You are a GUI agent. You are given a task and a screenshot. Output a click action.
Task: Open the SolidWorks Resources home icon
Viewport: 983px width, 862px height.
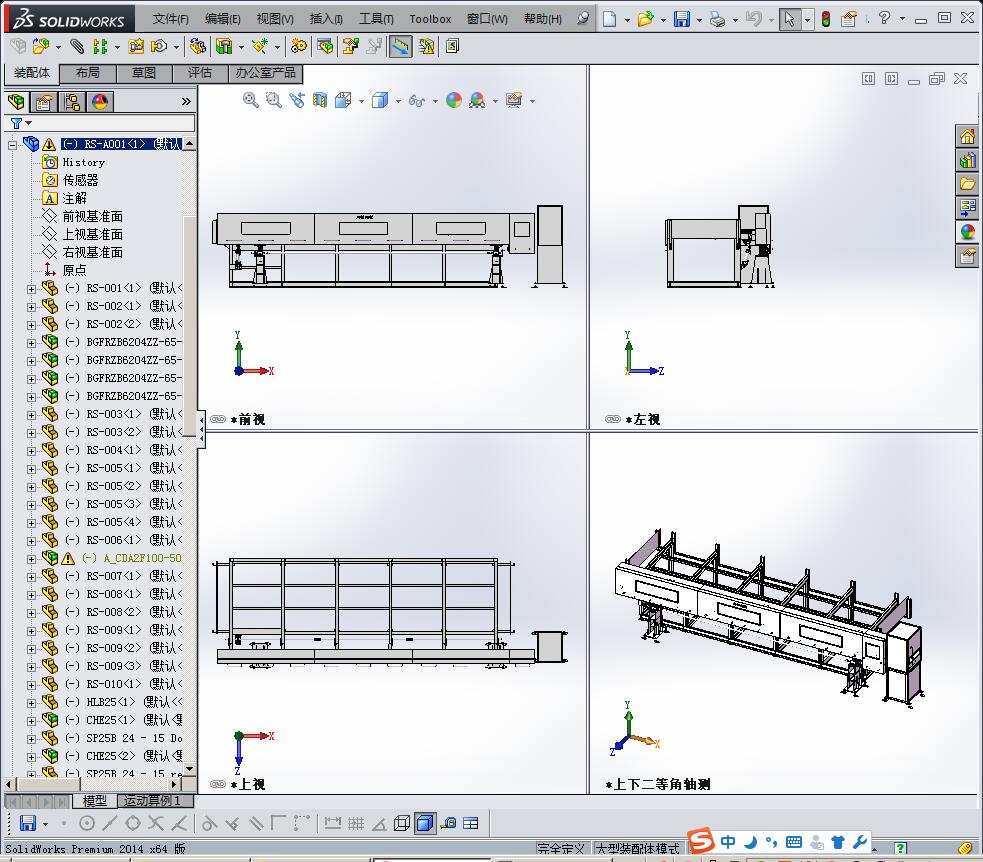(967, 137)
